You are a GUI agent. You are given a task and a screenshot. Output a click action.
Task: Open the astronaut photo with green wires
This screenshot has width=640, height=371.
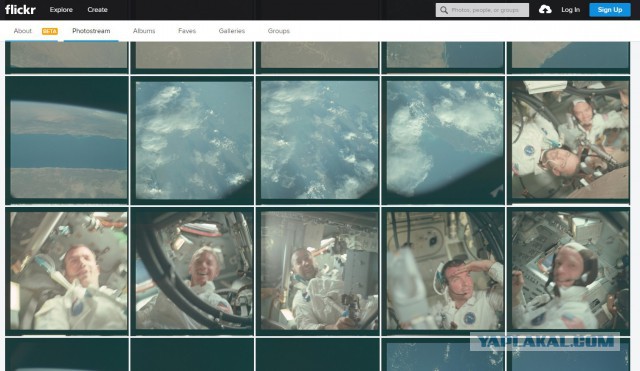tap(67, 271)
